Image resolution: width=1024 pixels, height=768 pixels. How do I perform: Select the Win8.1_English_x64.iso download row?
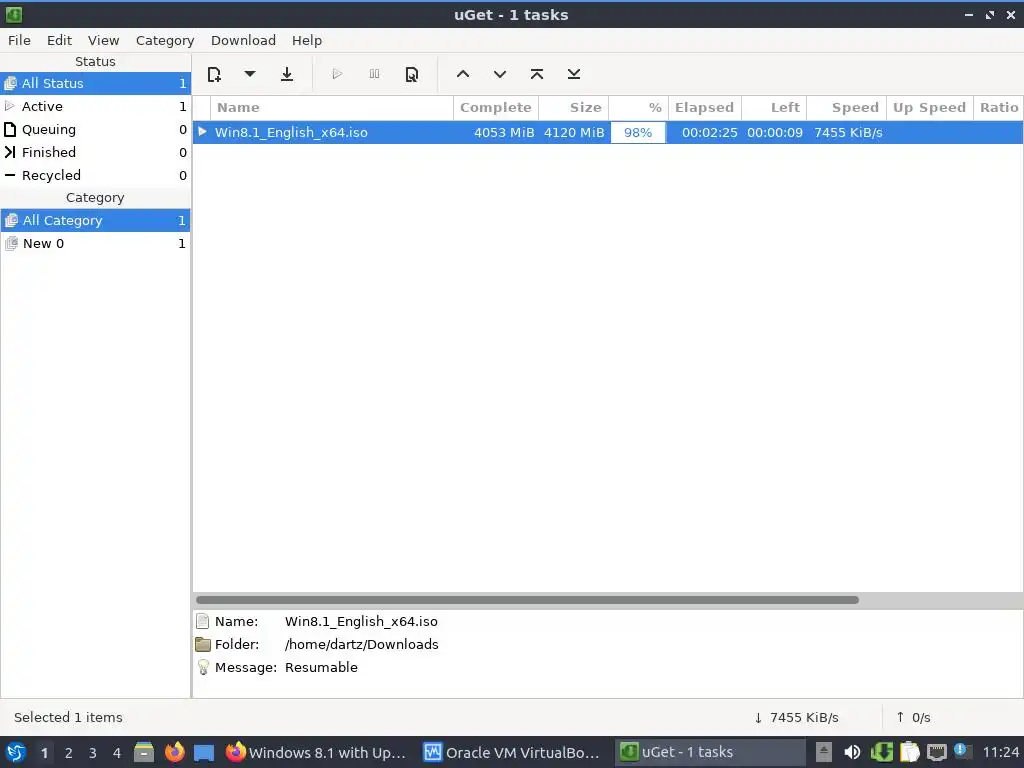(608, 133)
